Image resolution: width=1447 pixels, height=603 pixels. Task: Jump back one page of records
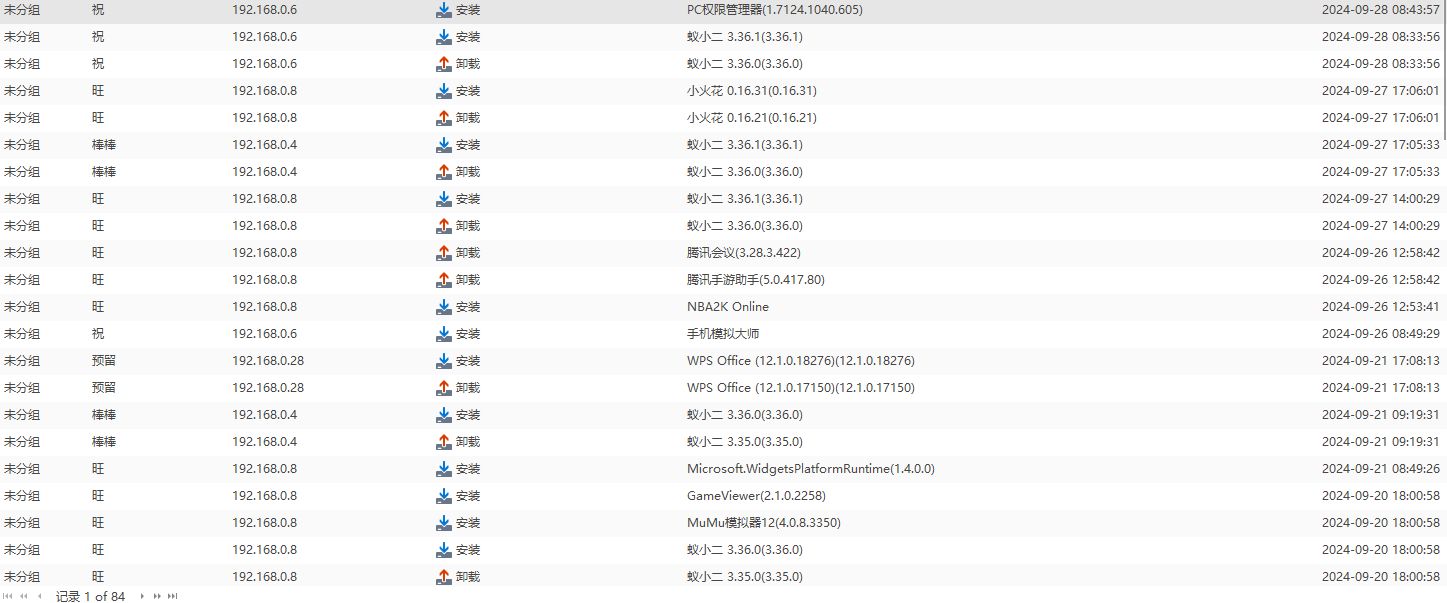click(24, 596)
